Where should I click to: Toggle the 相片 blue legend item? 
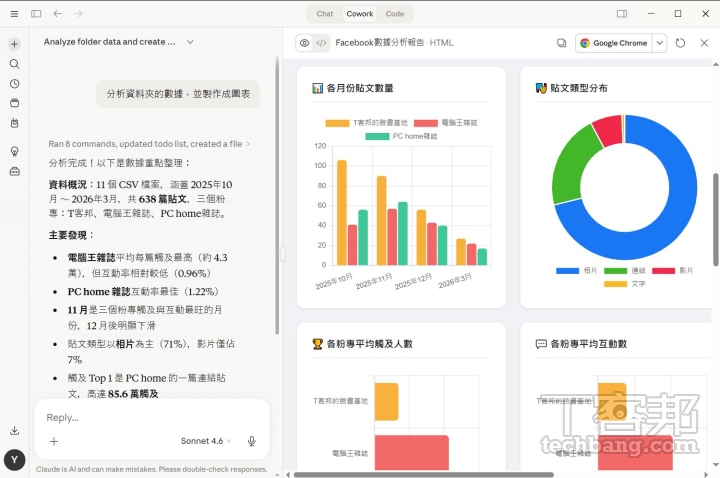pyautogui.click(x=576, y=270)
